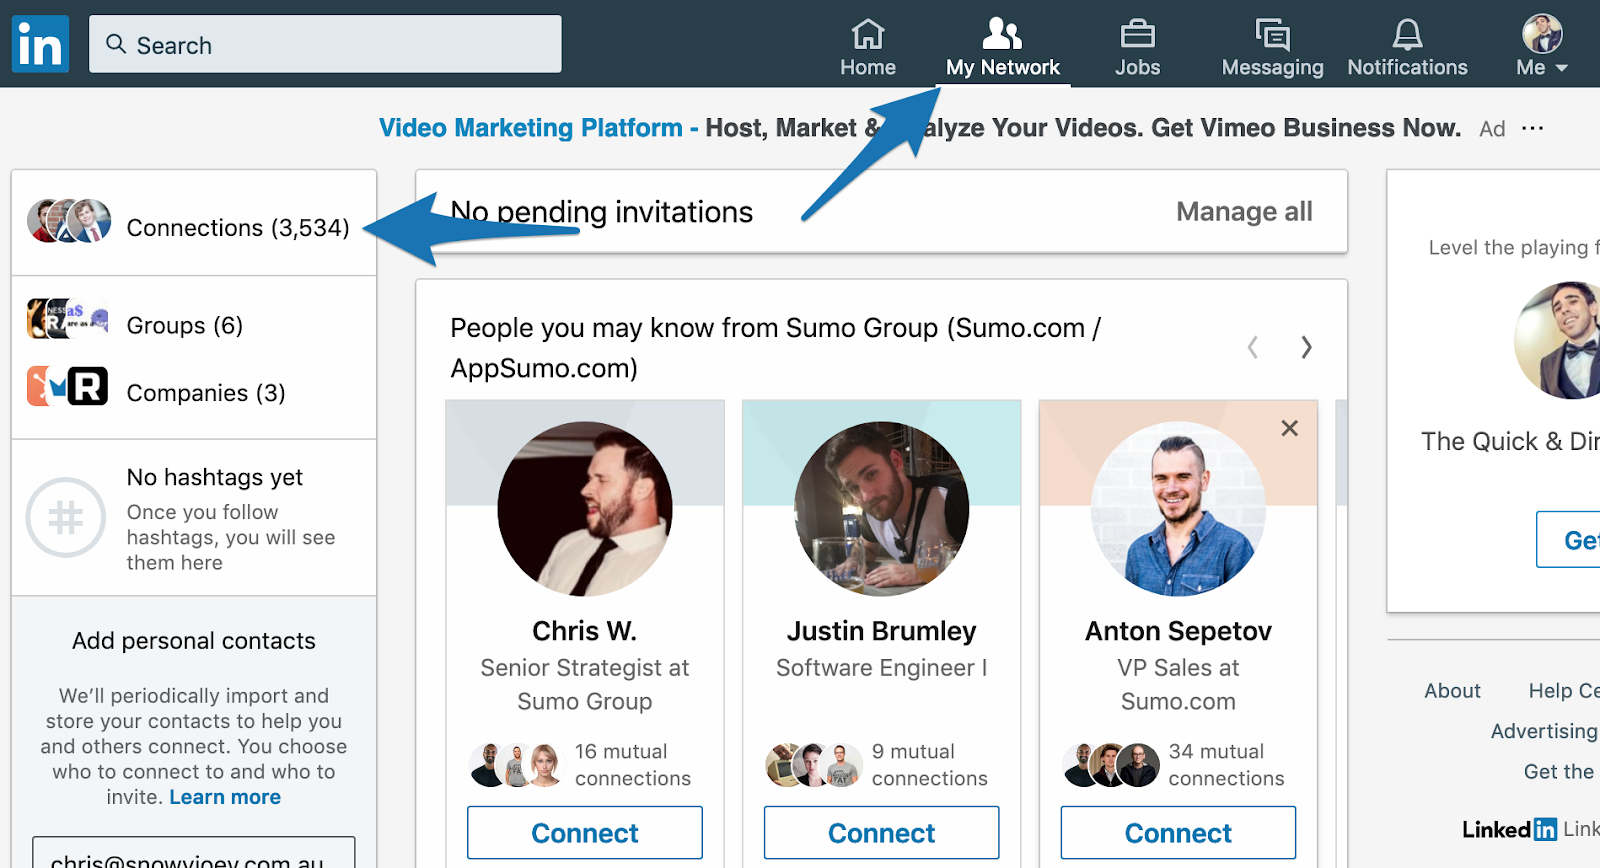Click the Companies logos icon
The height and width of the screenshot is (868, 1600).
(x=68, y=386)
